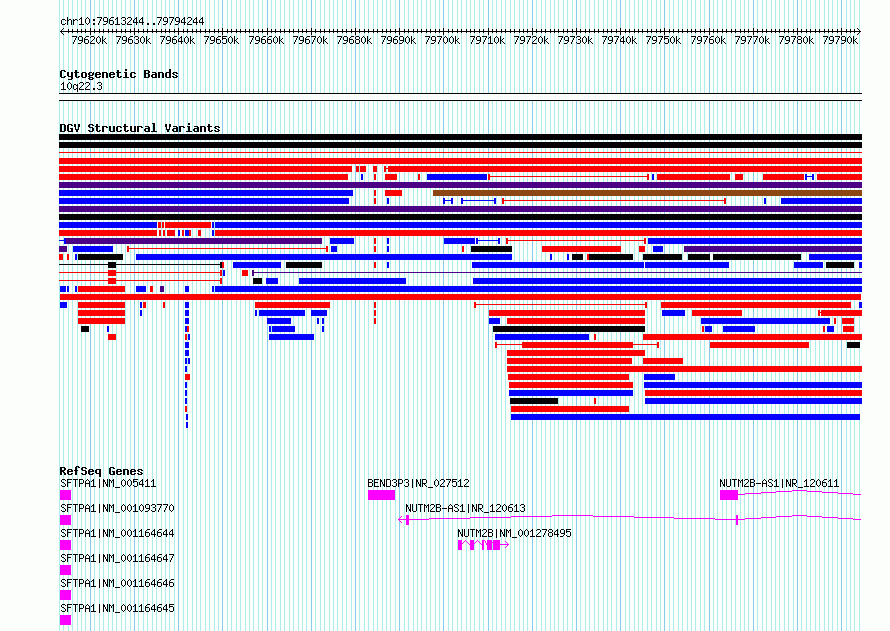This screenshot has width=890, height=631.
Task: Select the brown structural variant bar
Action: 648,193
